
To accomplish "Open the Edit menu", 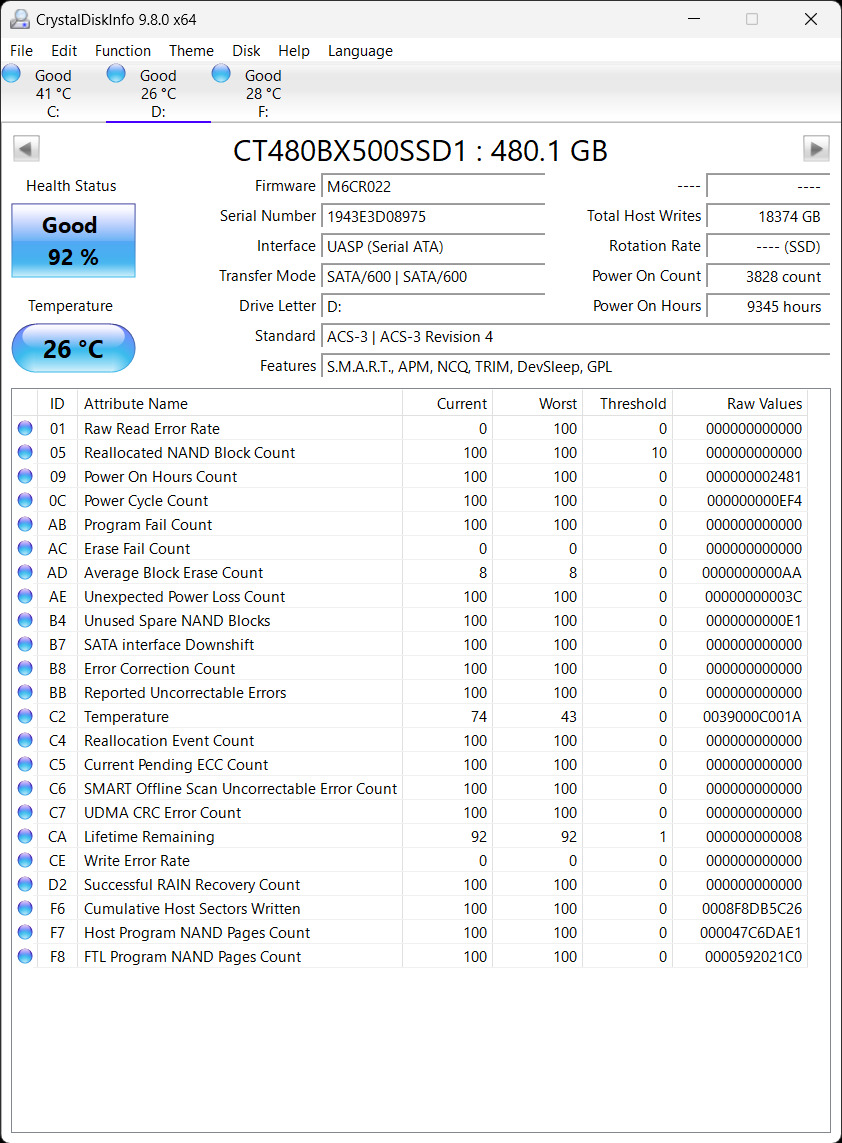I will pos(64,51).
